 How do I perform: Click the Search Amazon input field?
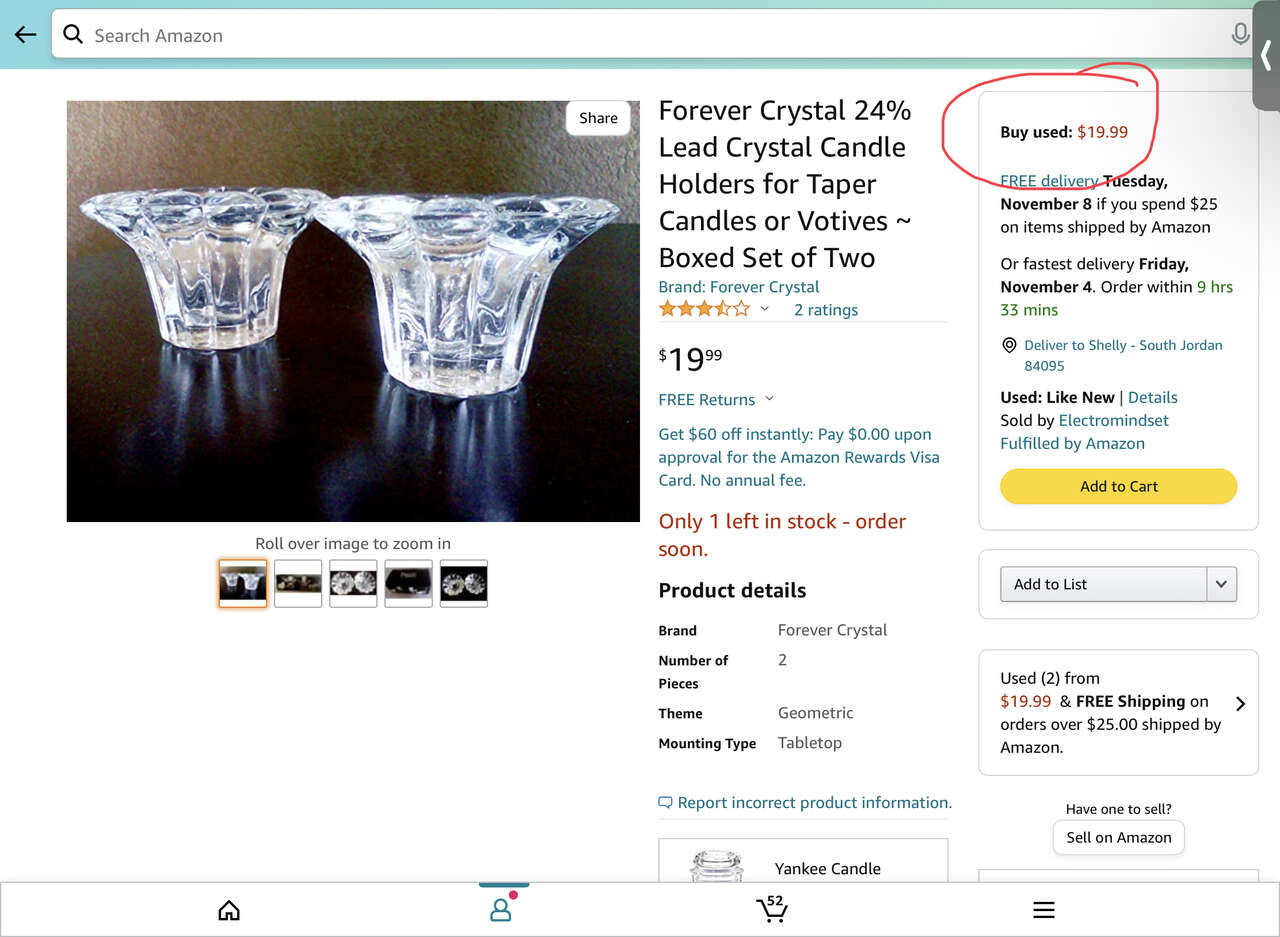tap(640, 35)
